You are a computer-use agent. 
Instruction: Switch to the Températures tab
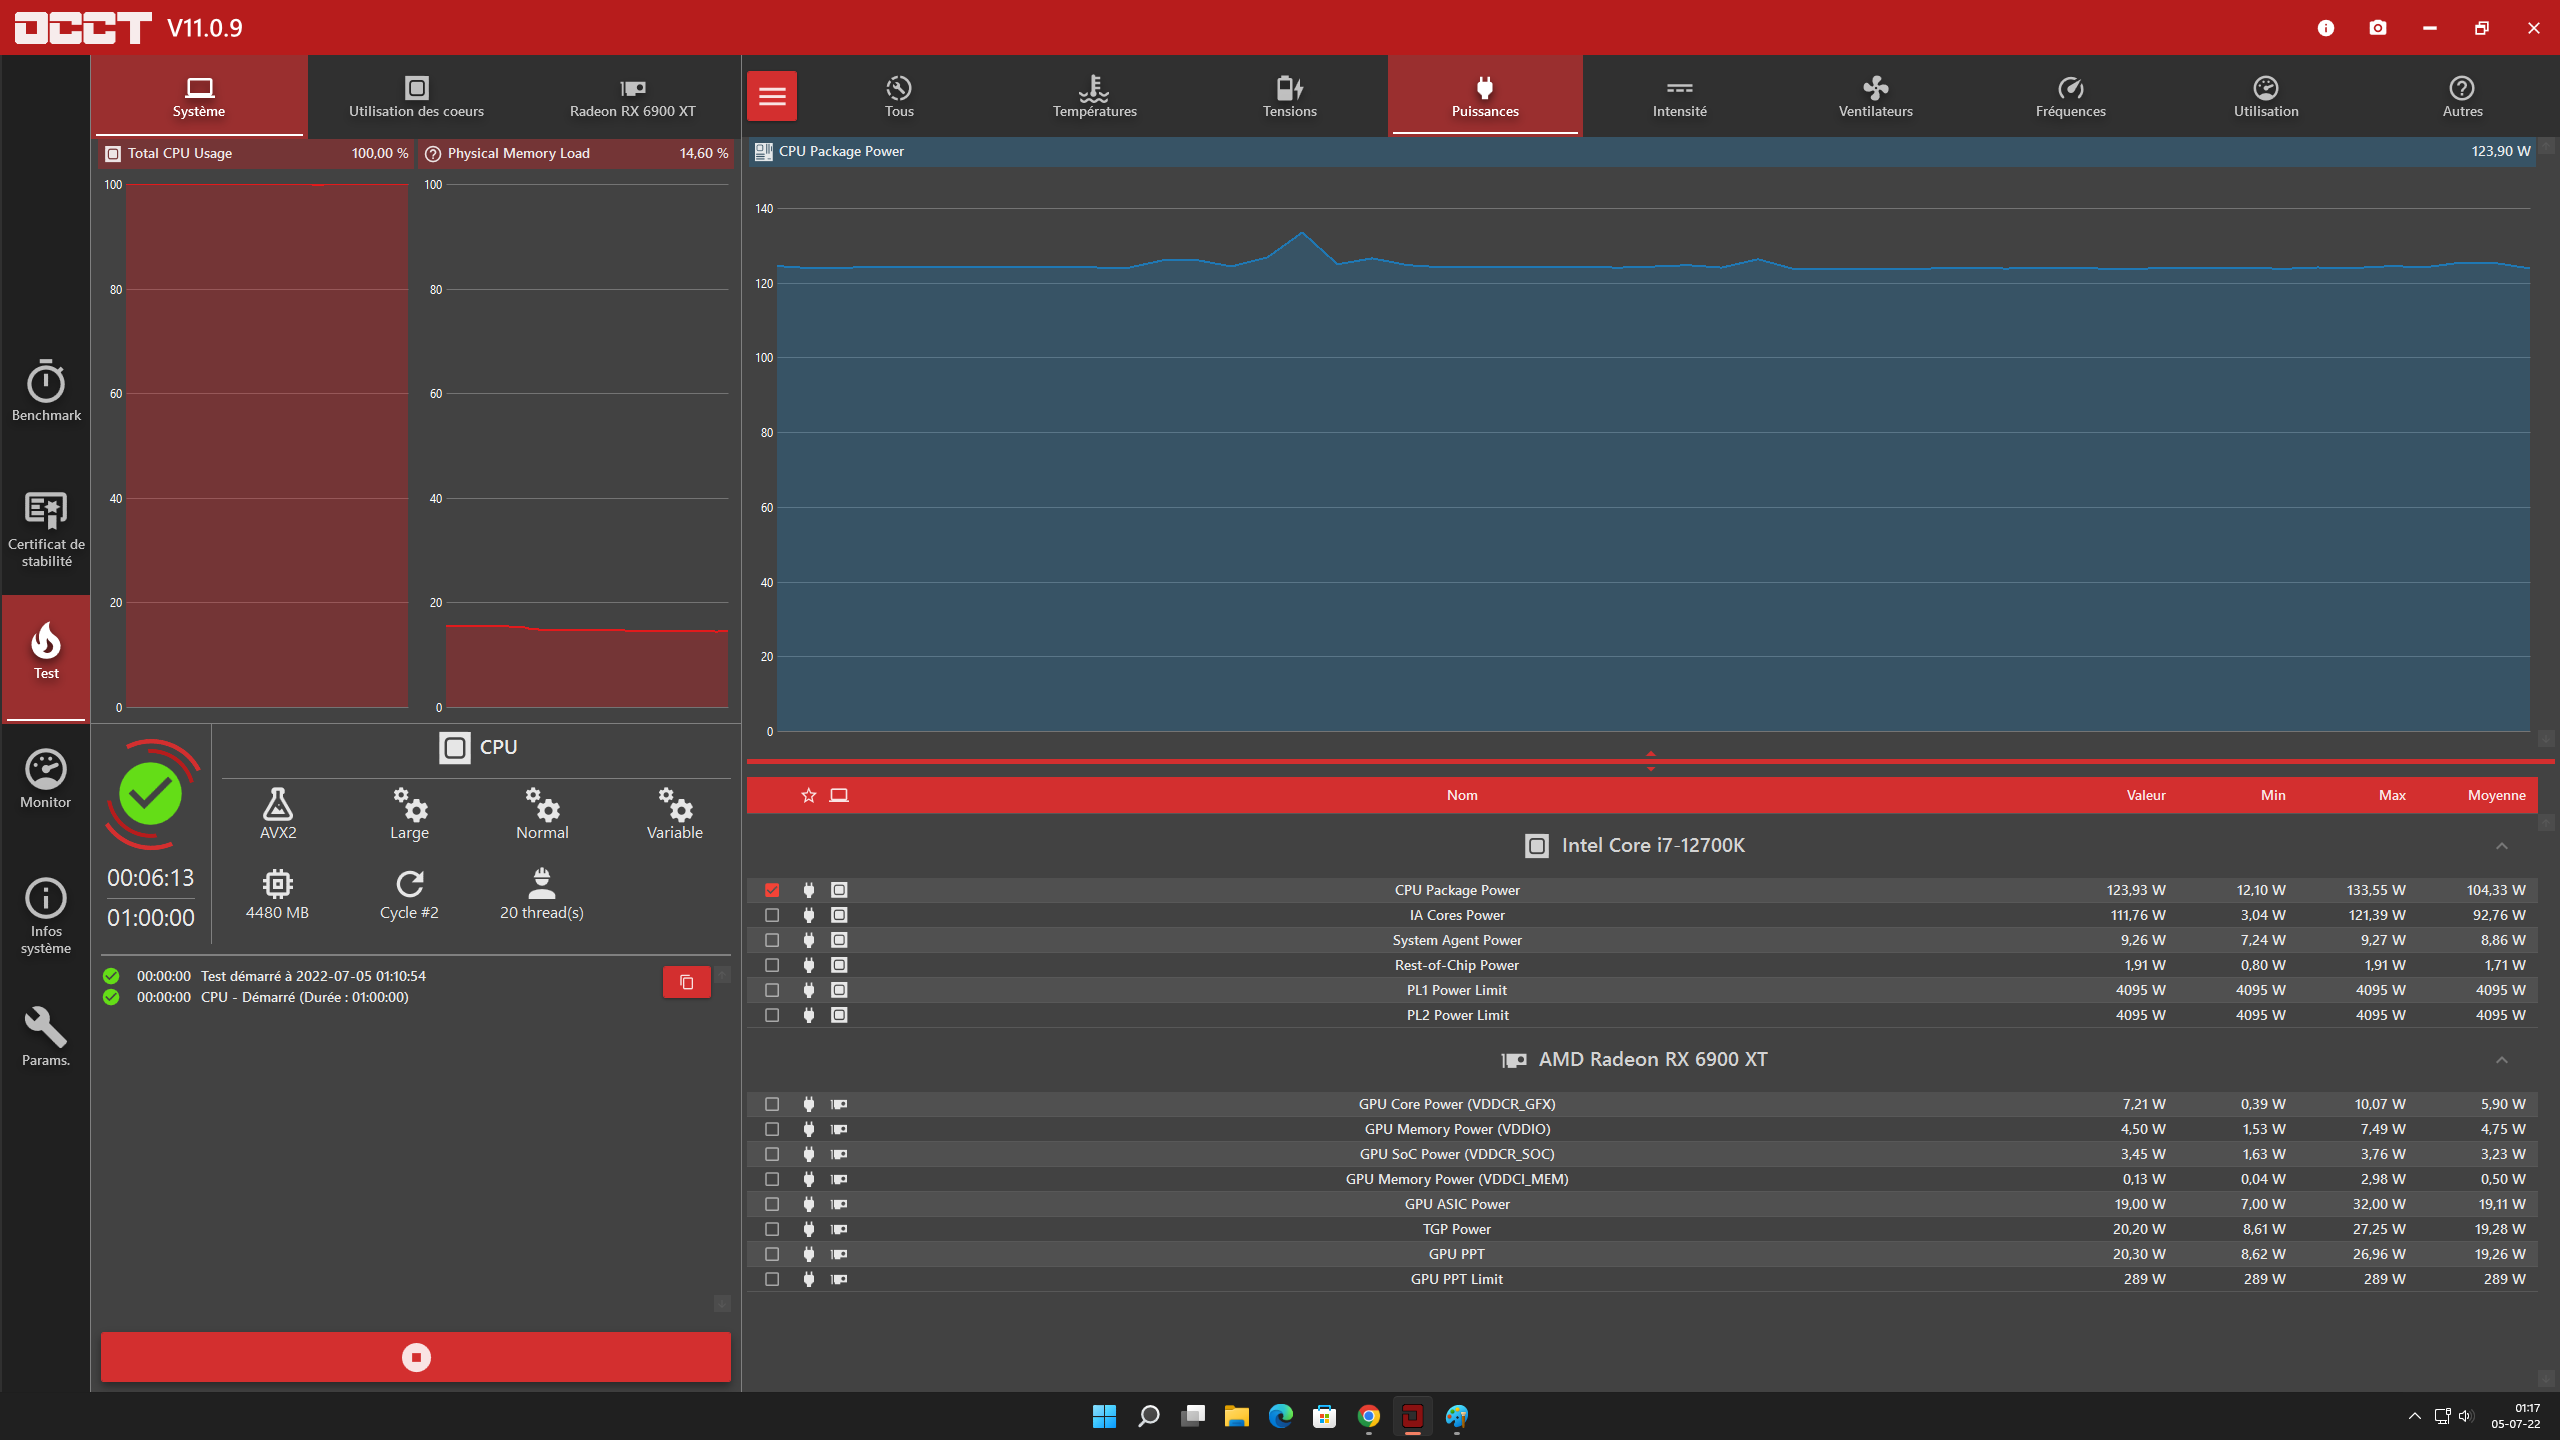tap(1094, 96)
